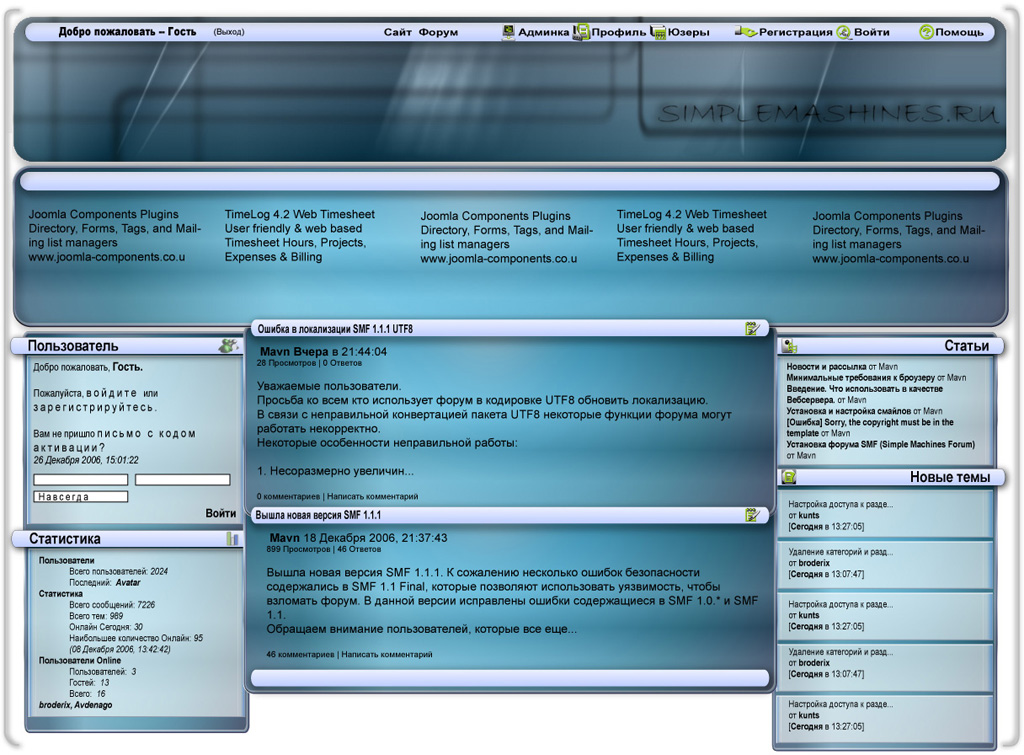Click the Новые темы panel header icon
This screenshot has height=755, width=1024.
[789, 477]
